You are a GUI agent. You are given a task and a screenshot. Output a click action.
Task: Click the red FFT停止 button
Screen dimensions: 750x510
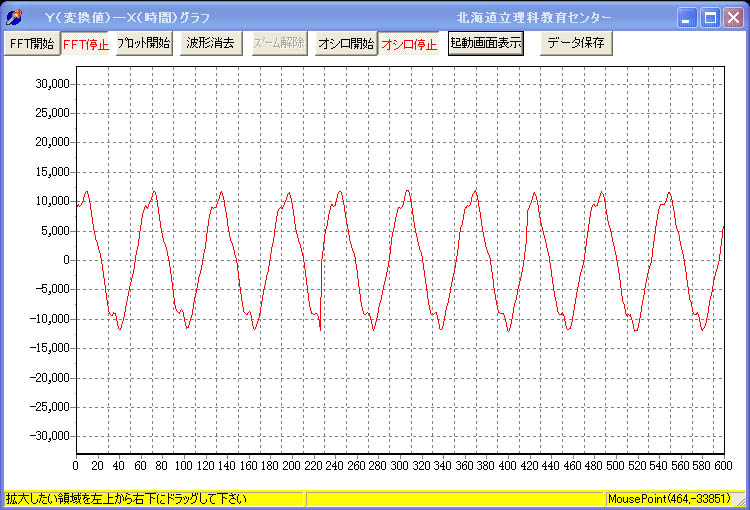(x=86, y=44)
